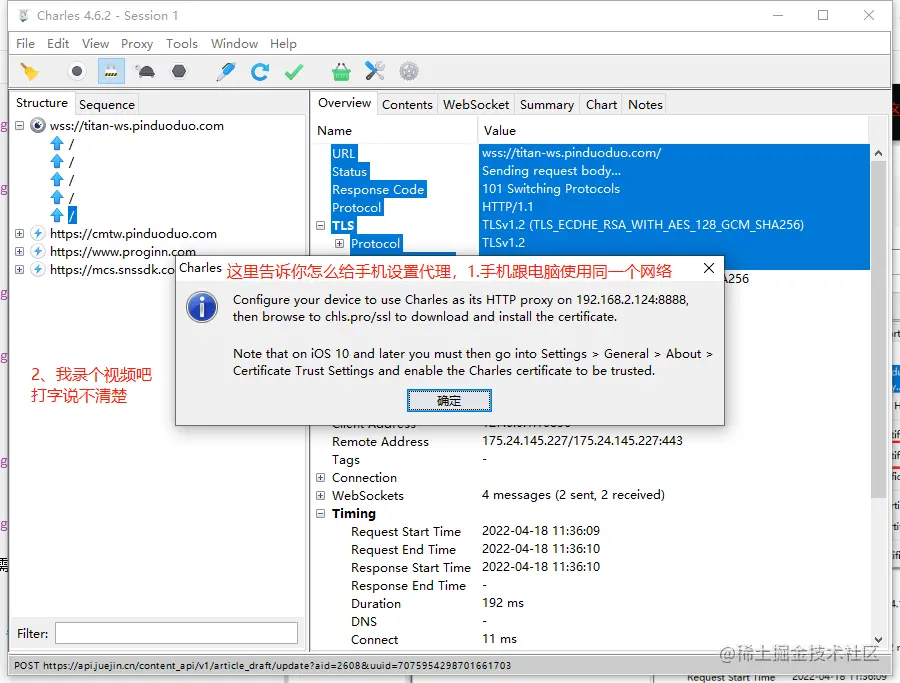
Task: Switch to the Sequence tab
Action: coord(107,104)
